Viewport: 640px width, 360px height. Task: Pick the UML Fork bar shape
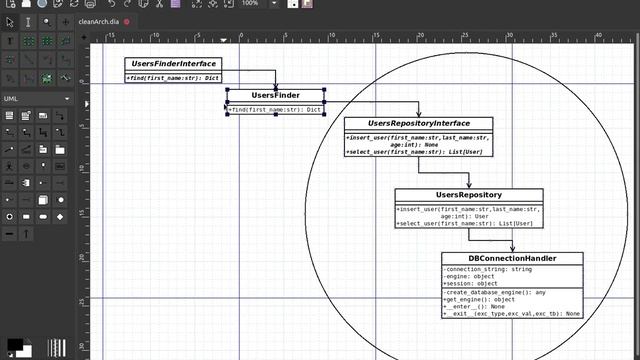[9, 234]
